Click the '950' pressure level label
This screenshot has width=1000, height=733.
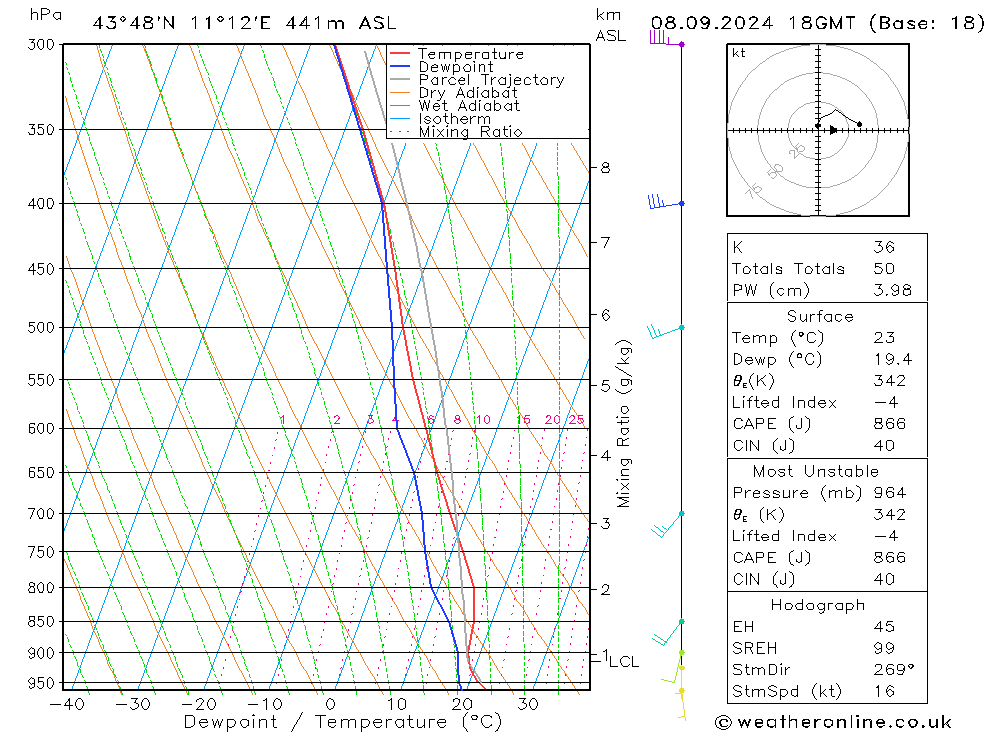[41, 683]
